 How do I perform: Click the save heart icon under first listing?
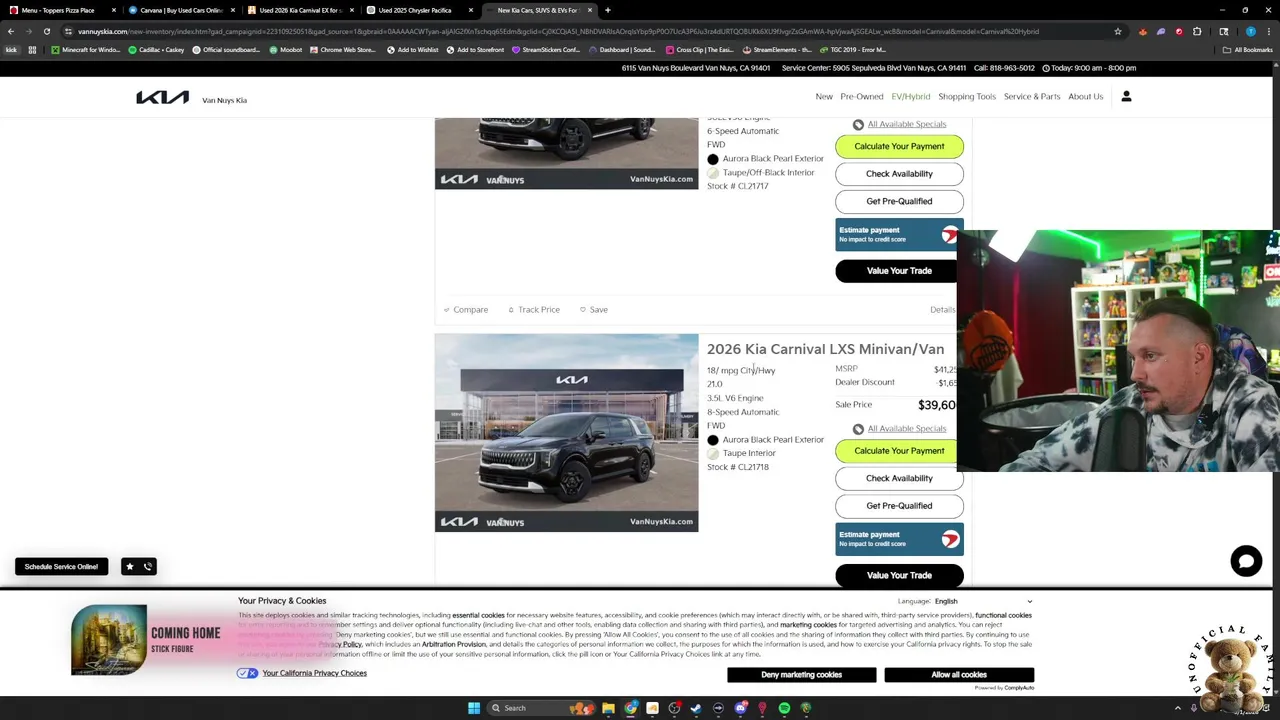point(583,310)
